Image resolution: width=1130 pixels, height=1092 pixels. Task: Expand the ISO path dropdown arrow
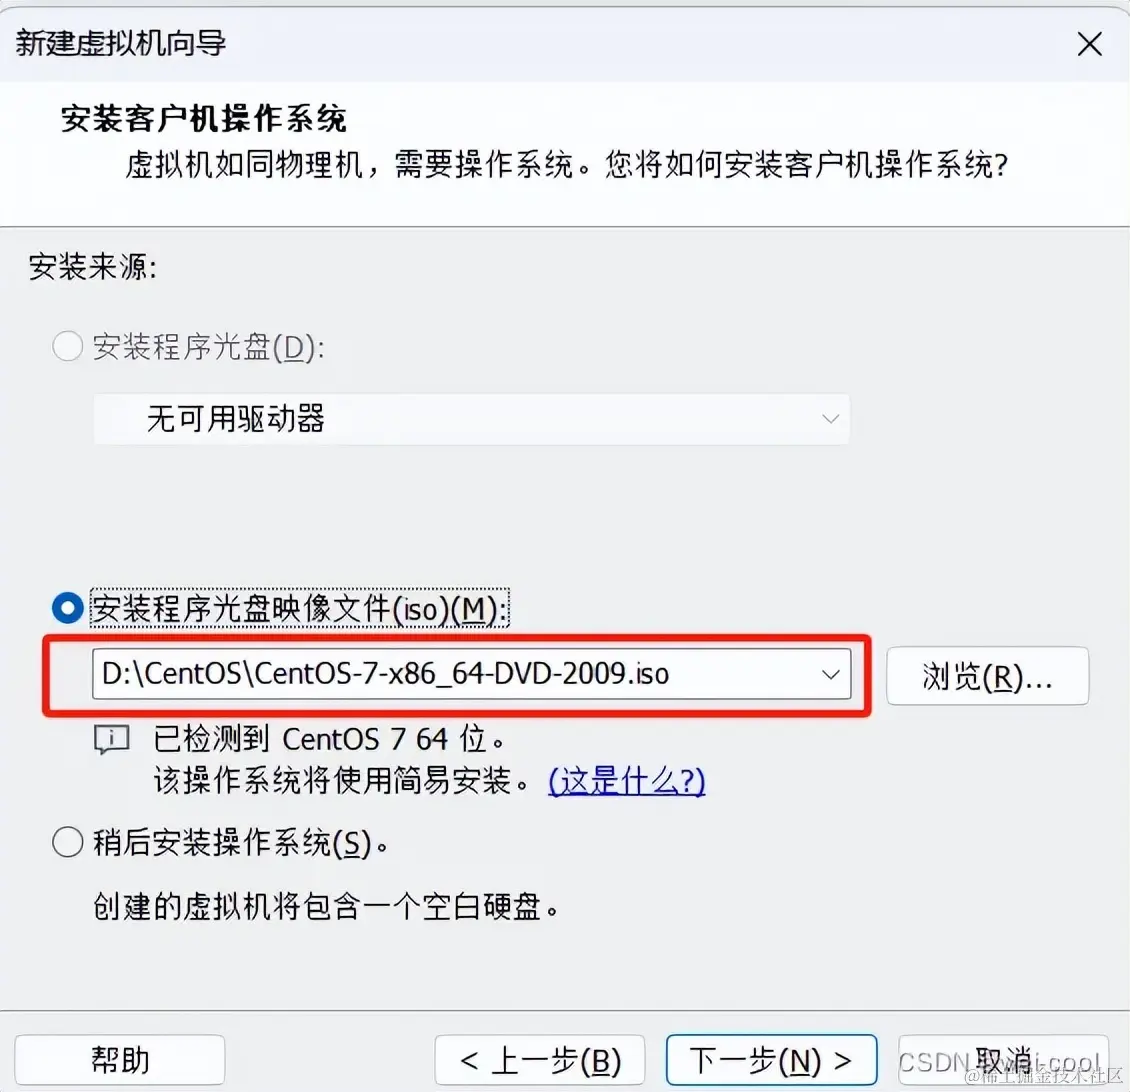coord(830,674)
